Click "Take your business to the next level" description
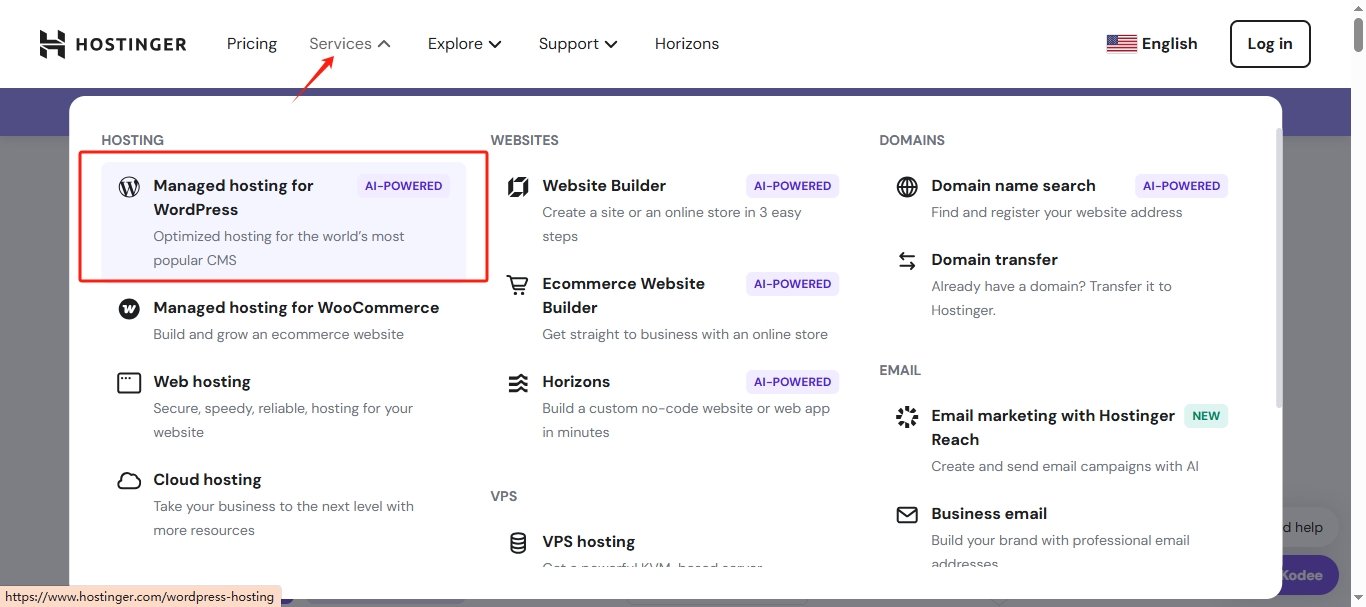This screenshot has width=1366, height=607. 284,518
